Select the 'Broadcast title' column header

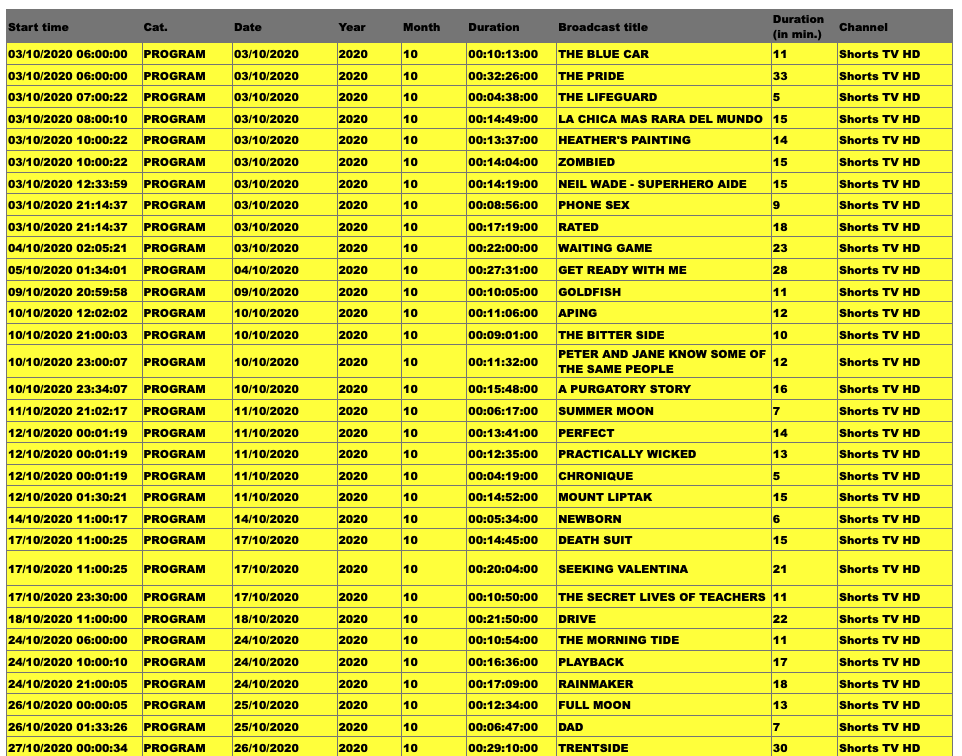point(603,27)
